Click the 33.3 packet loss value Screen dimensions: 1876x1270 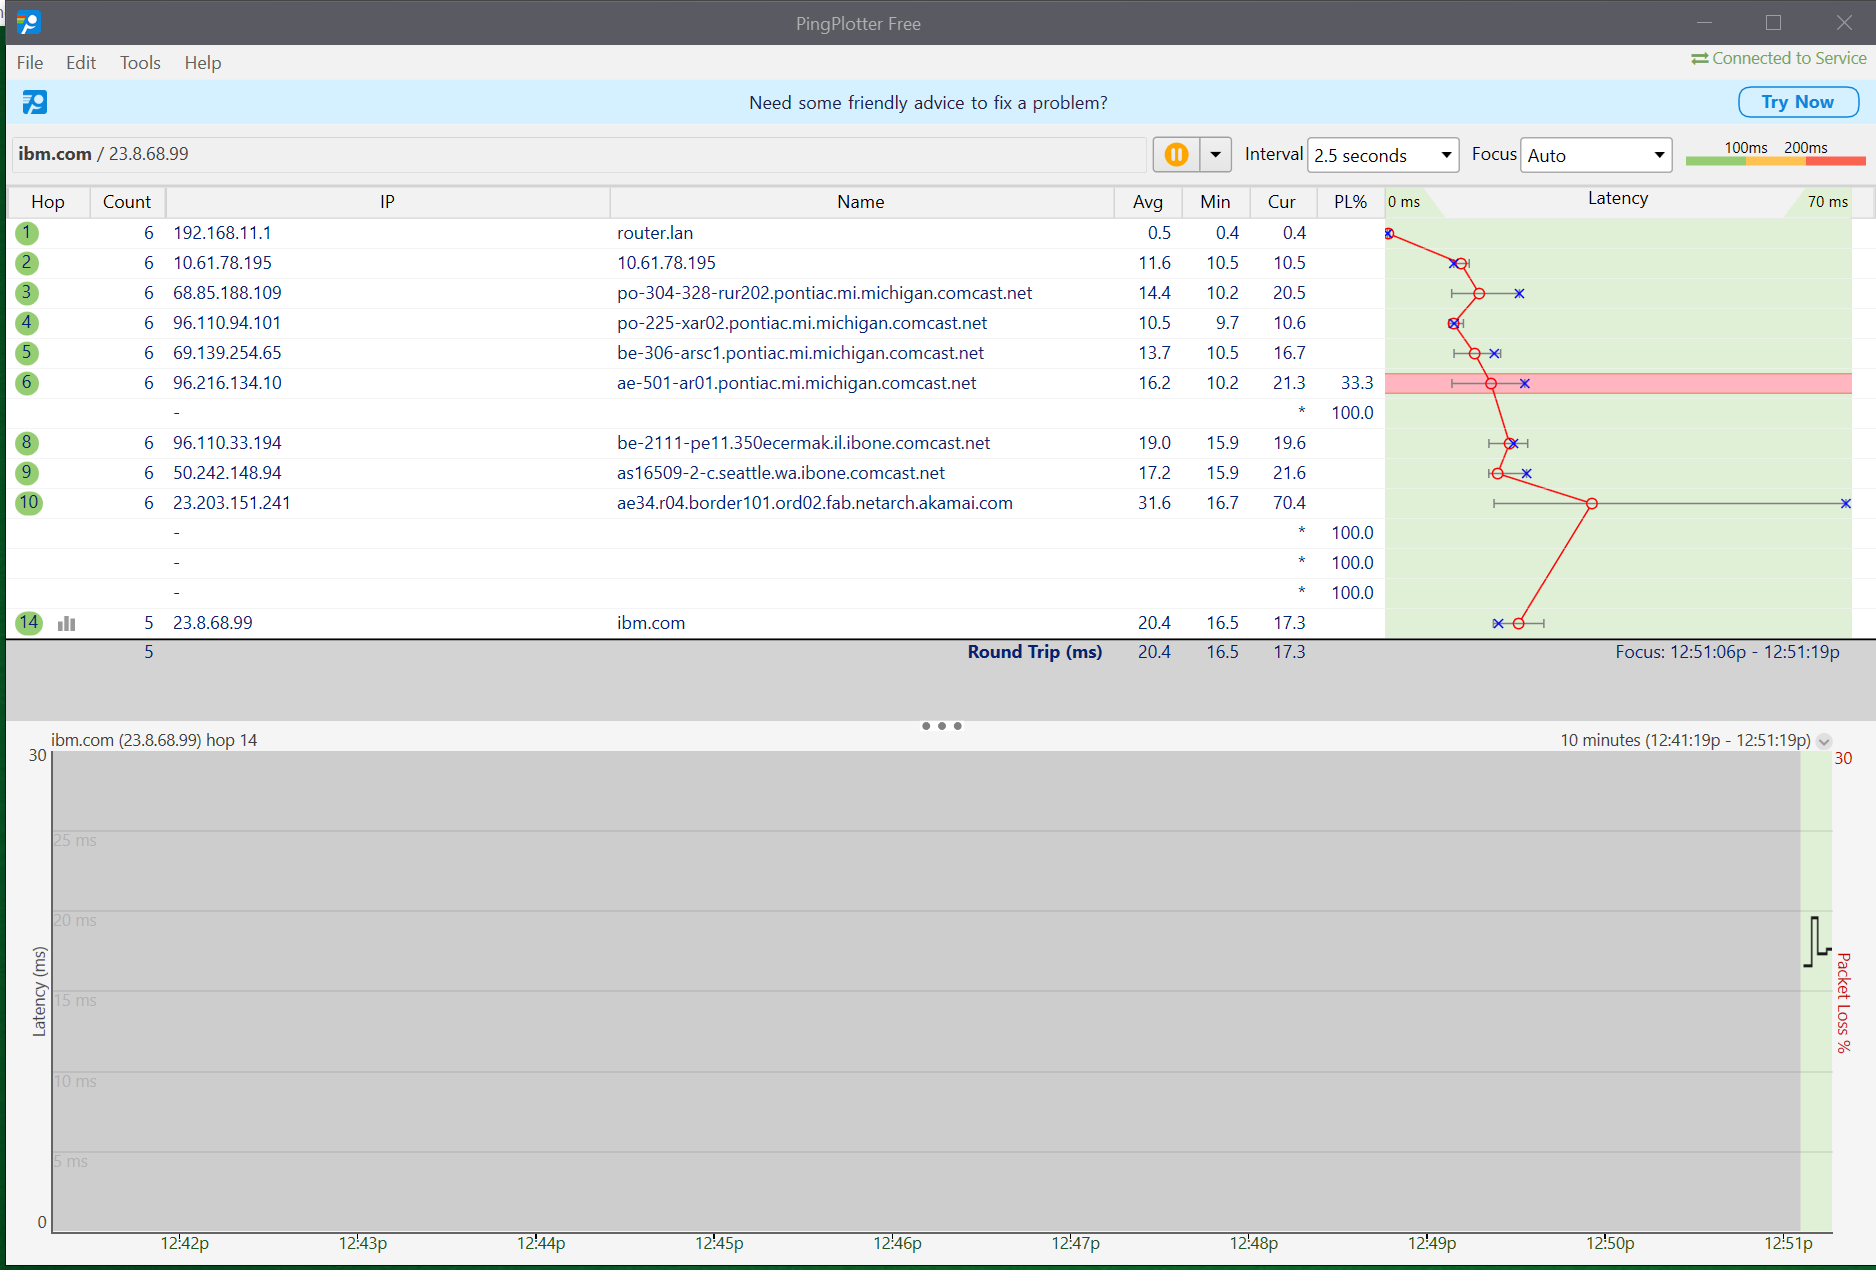click(1357, 383)
